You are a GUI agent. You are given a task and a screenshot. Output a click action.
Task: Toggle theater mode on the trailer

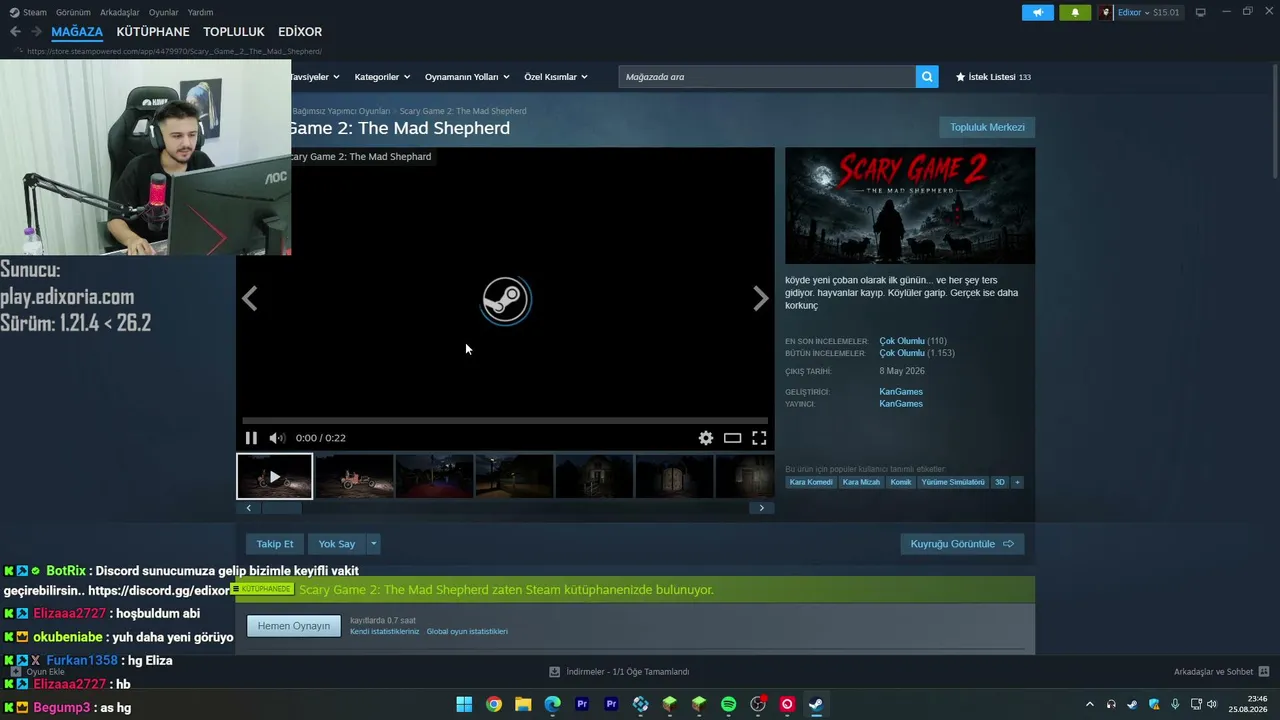(x=733, y=438)
